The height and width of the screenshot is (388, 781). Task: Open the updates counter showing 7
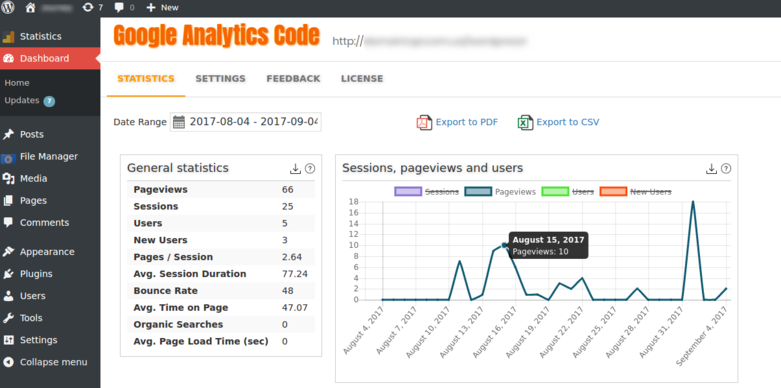93,7
